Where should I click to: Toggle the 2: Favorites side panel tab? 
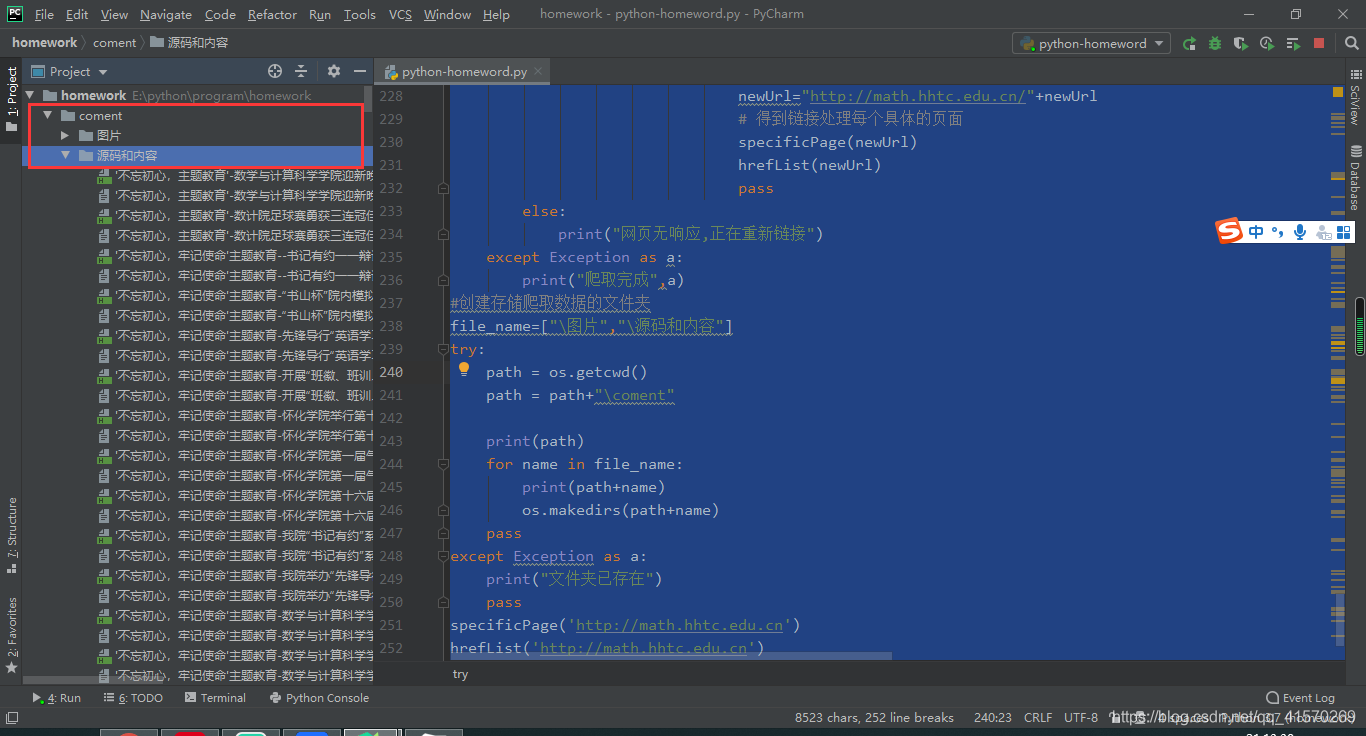12,635
